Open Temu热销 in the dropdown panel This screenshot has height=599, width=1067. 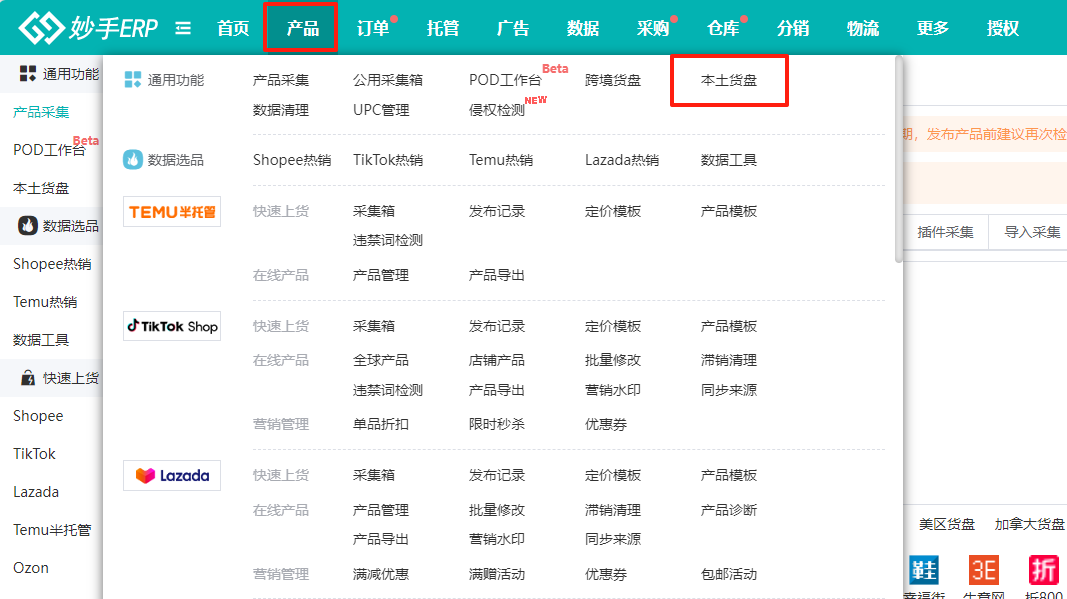501,160
